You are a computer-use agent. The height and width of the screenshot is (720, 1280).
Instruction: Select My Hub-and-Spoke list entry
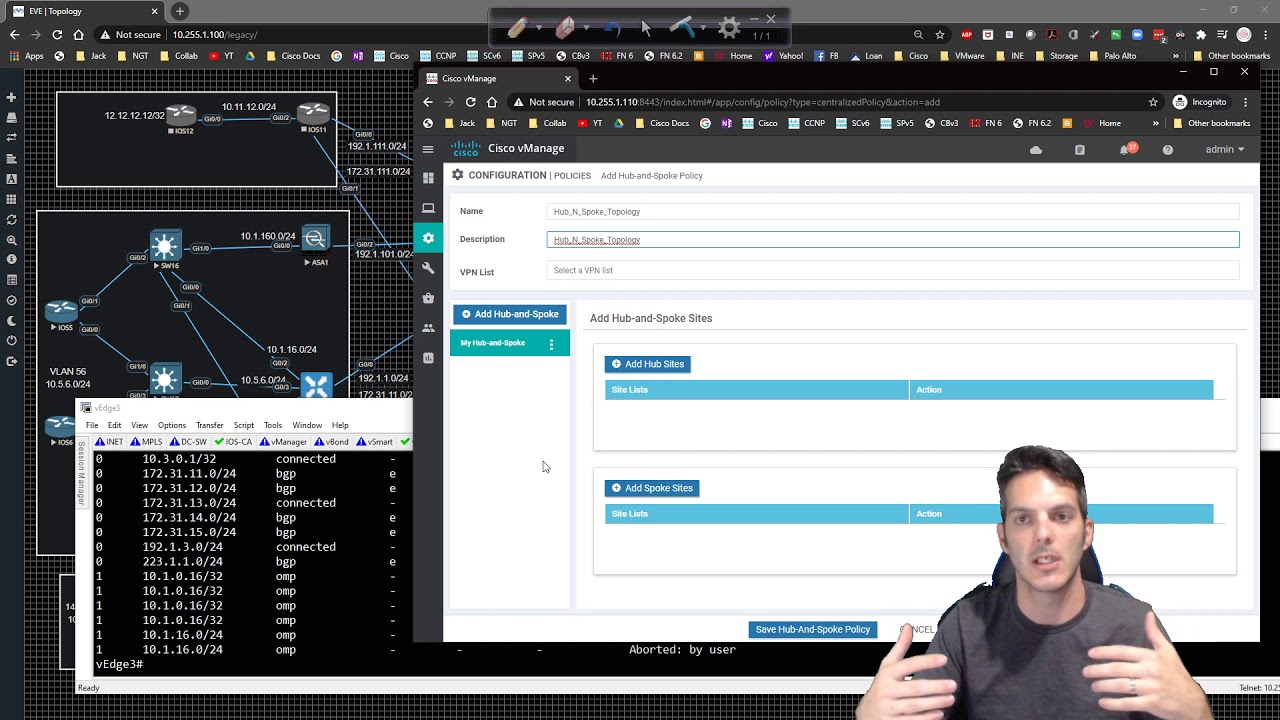[510, 343]
